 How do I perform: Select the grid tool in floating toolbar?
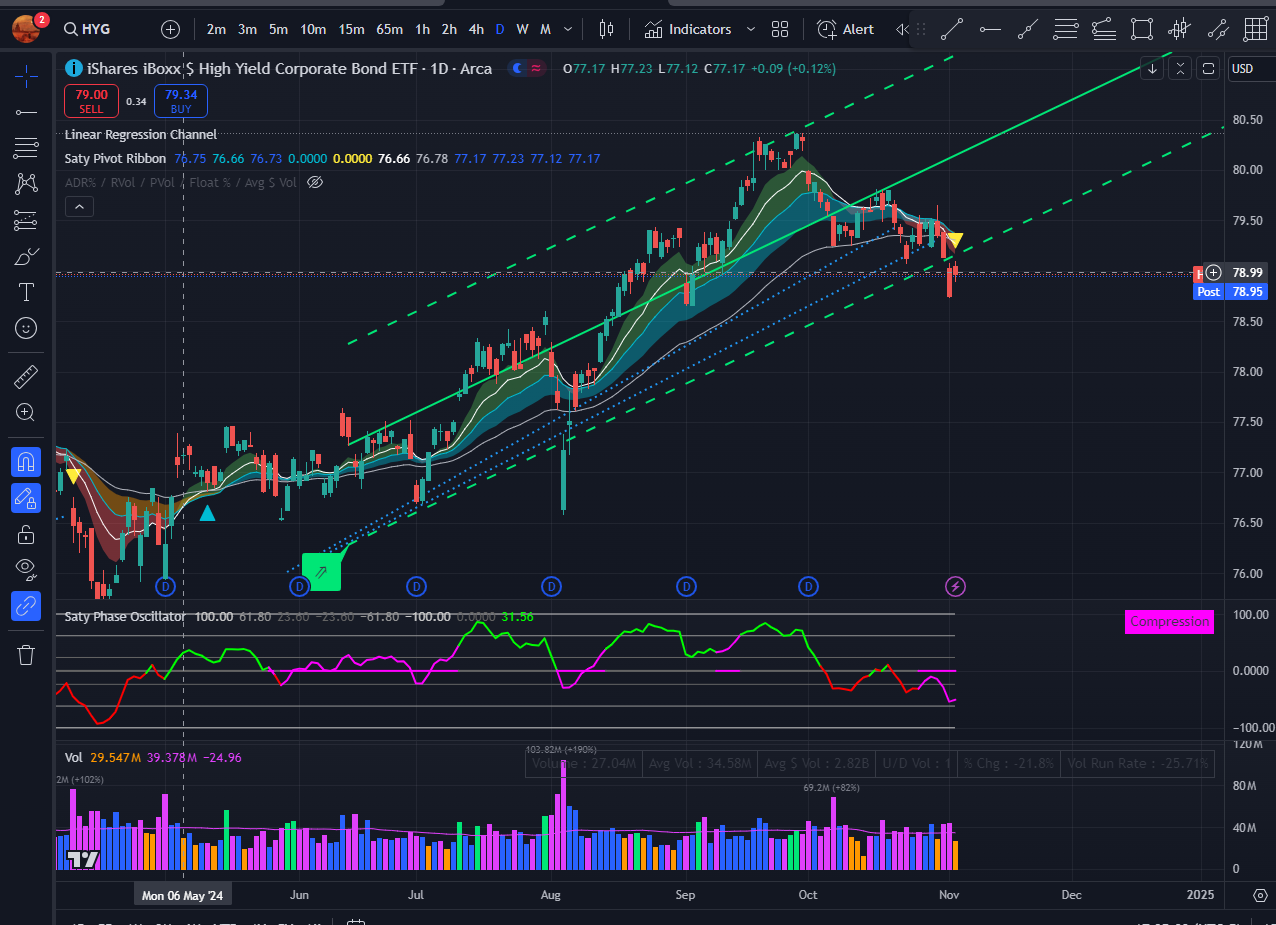tap(1256, 29)
